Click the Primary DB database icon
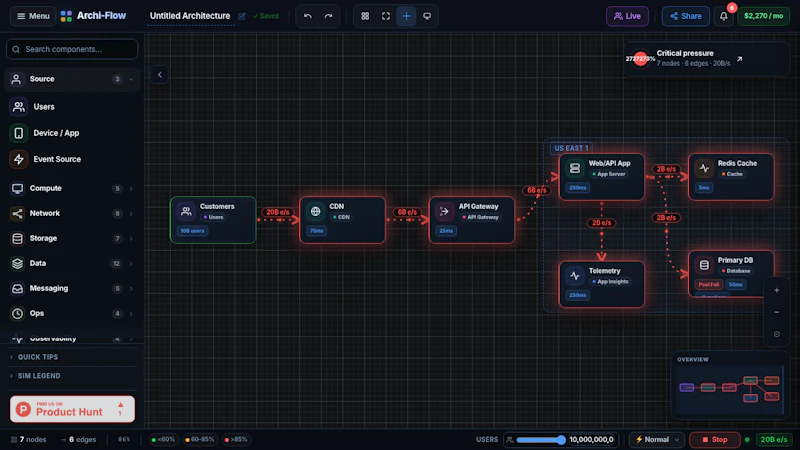Viewport: 800px width, 450px height. pos(704,265)
